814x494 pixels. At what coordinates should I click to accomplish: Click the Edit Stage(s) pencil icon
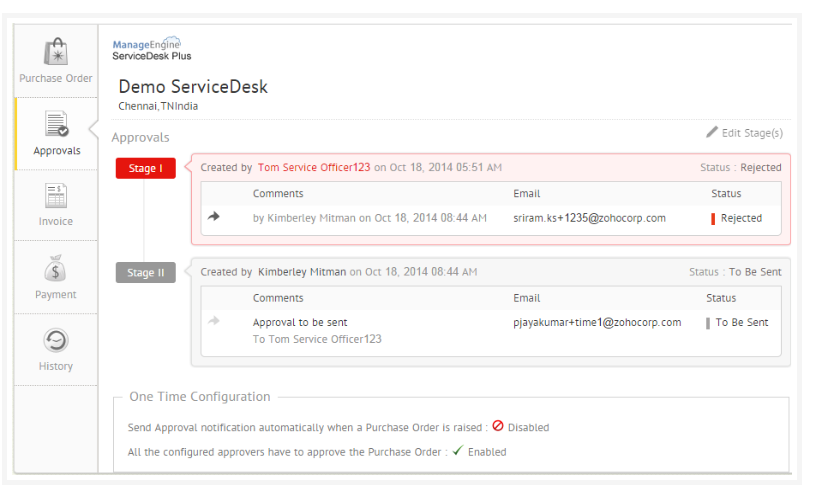click(x=712, y=132)
